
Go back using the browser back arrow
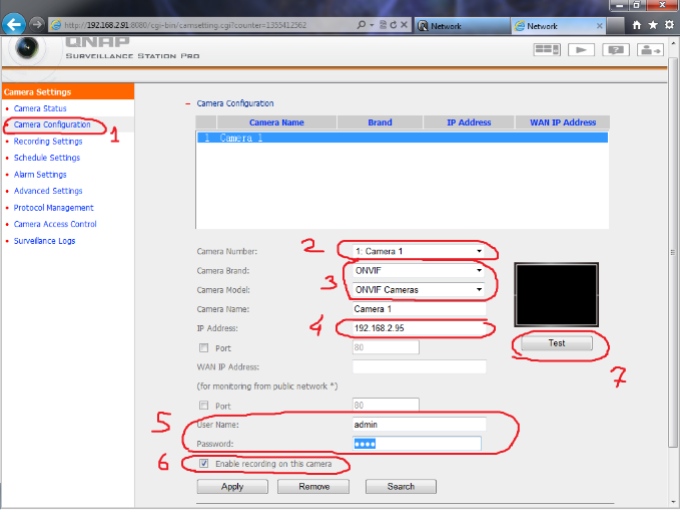point(15,24)
